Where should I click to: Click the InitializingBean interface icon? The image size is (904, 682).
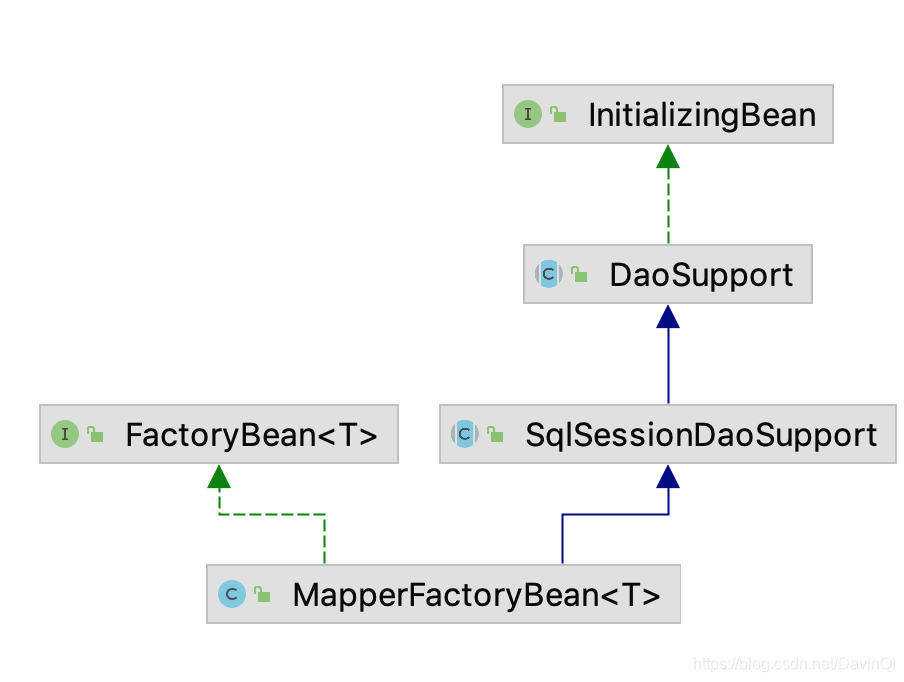pyautogui.click(x=528, y=114)
